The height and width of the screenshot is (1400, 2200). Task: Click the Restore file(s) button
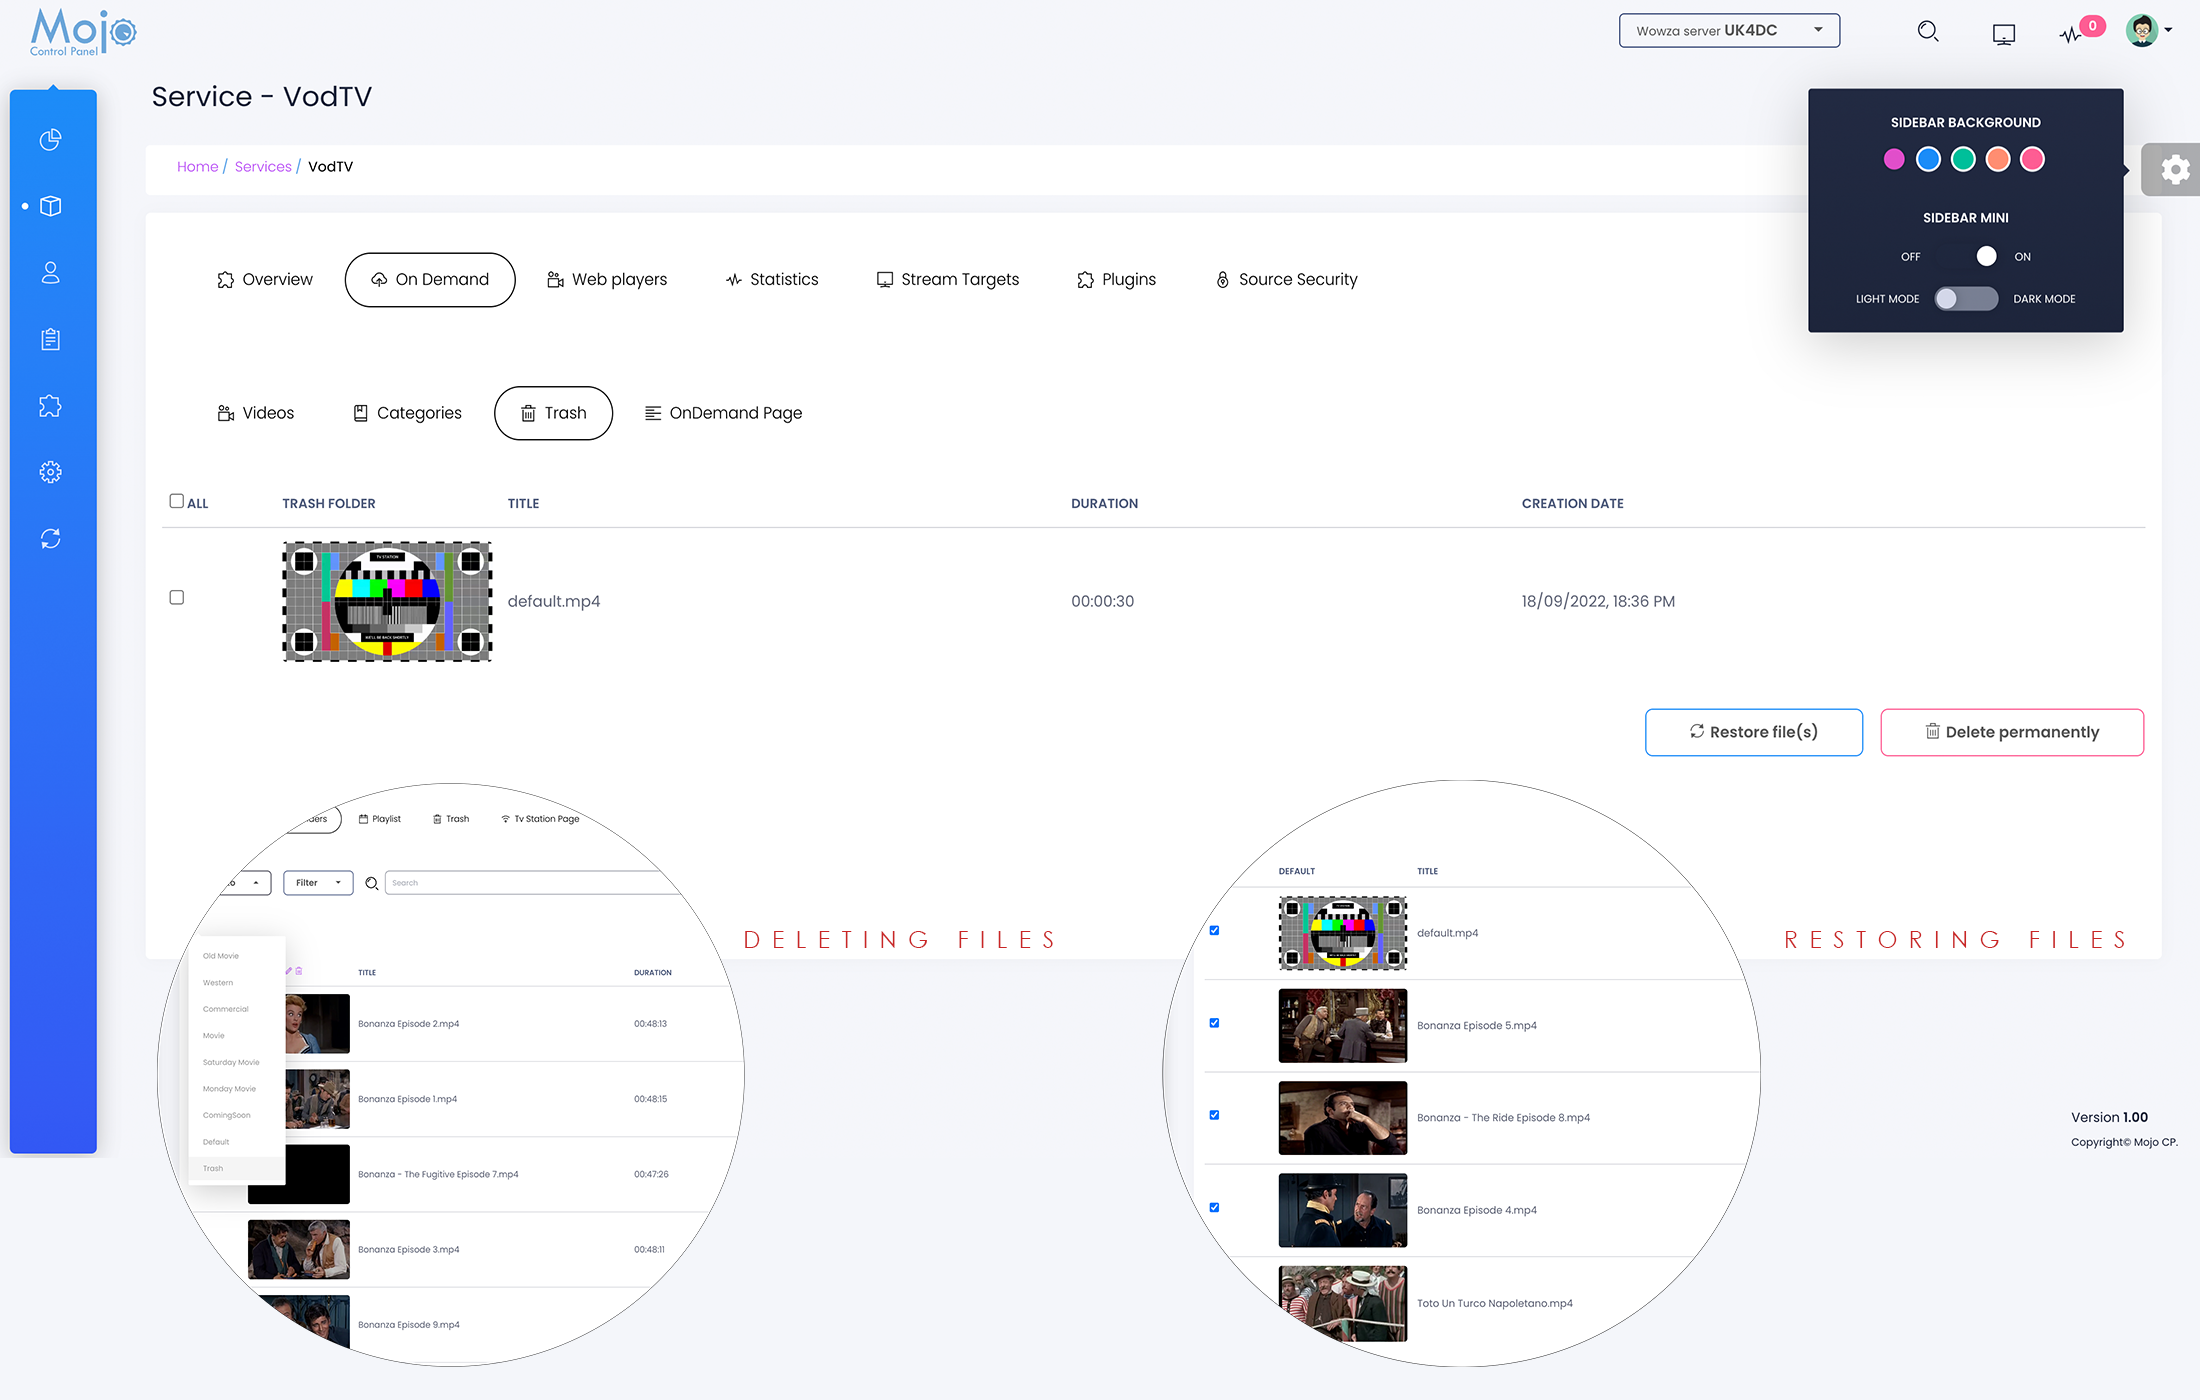(1753, 732)
